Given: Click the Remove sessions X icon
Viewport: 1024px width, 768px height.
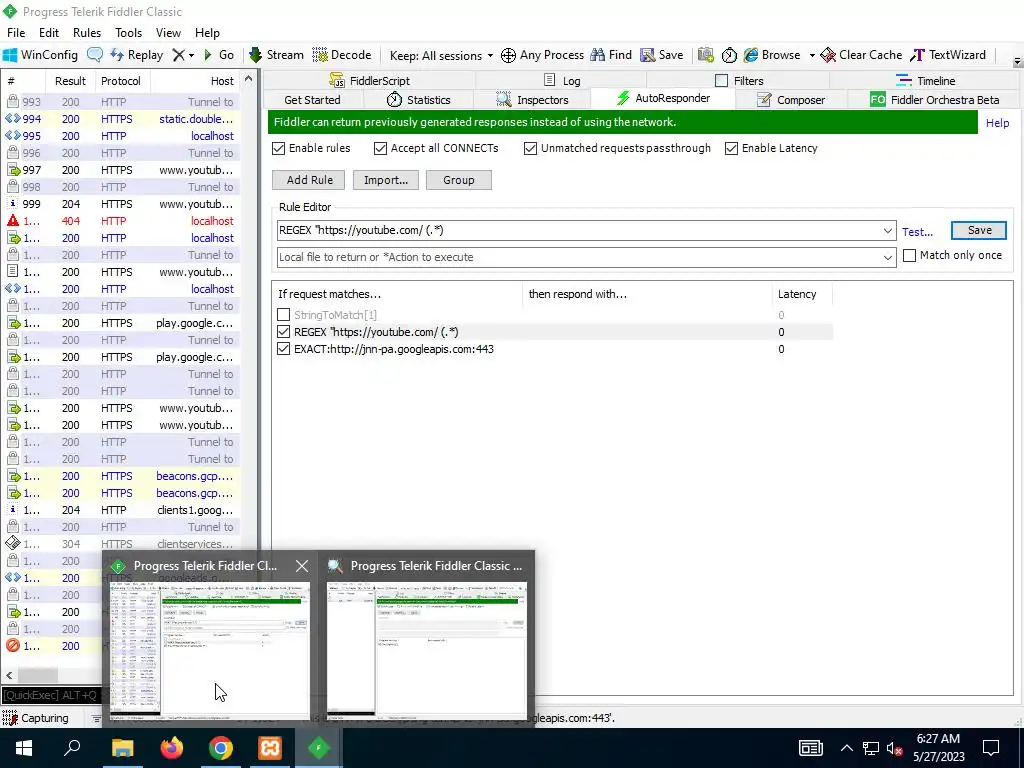Looking at the screenshot, I should coord(178,55).
